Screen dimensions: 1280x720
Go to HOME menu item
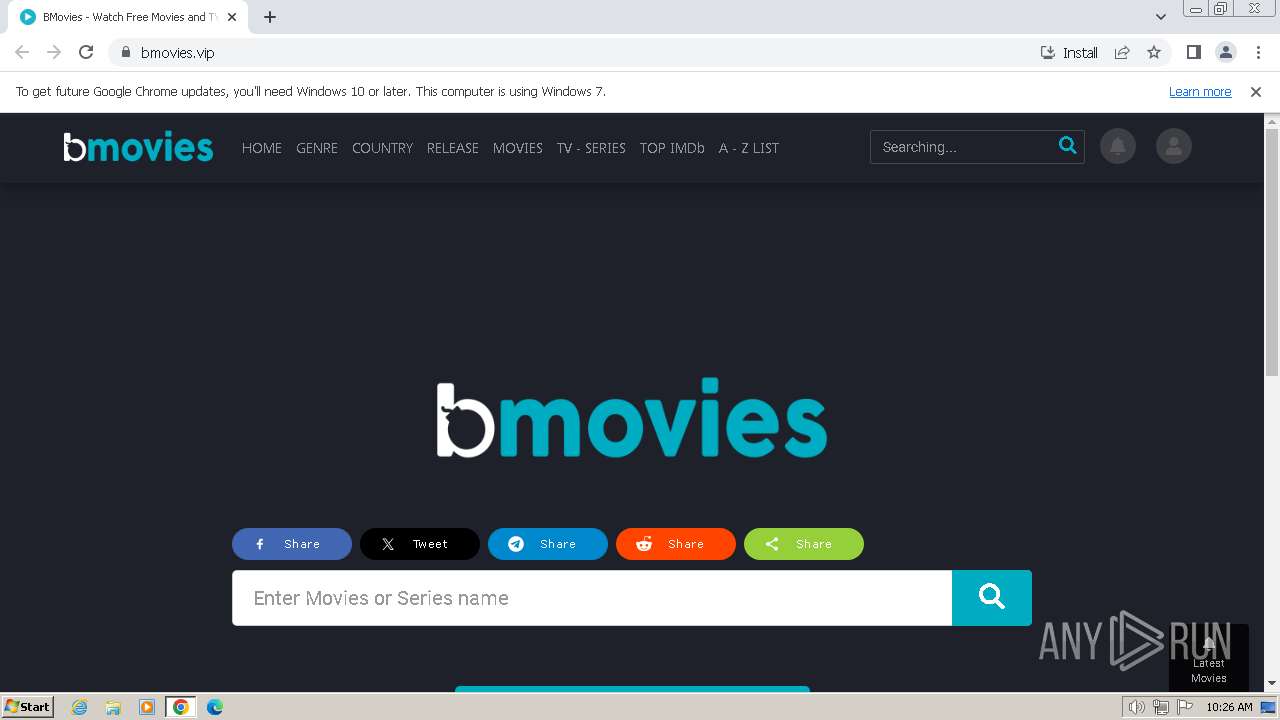[x=262, y=148]
